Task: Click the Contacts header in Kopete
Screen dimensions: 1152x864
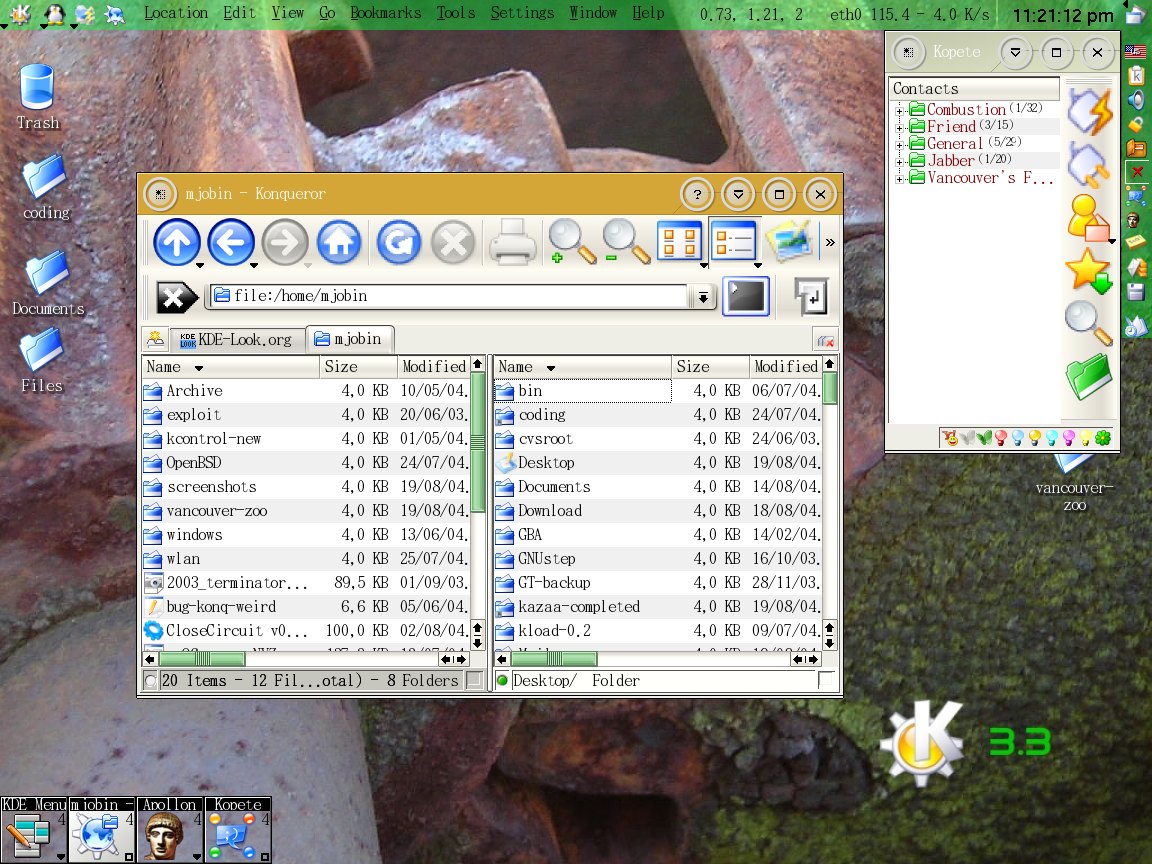Action: (x=974, y=89)
